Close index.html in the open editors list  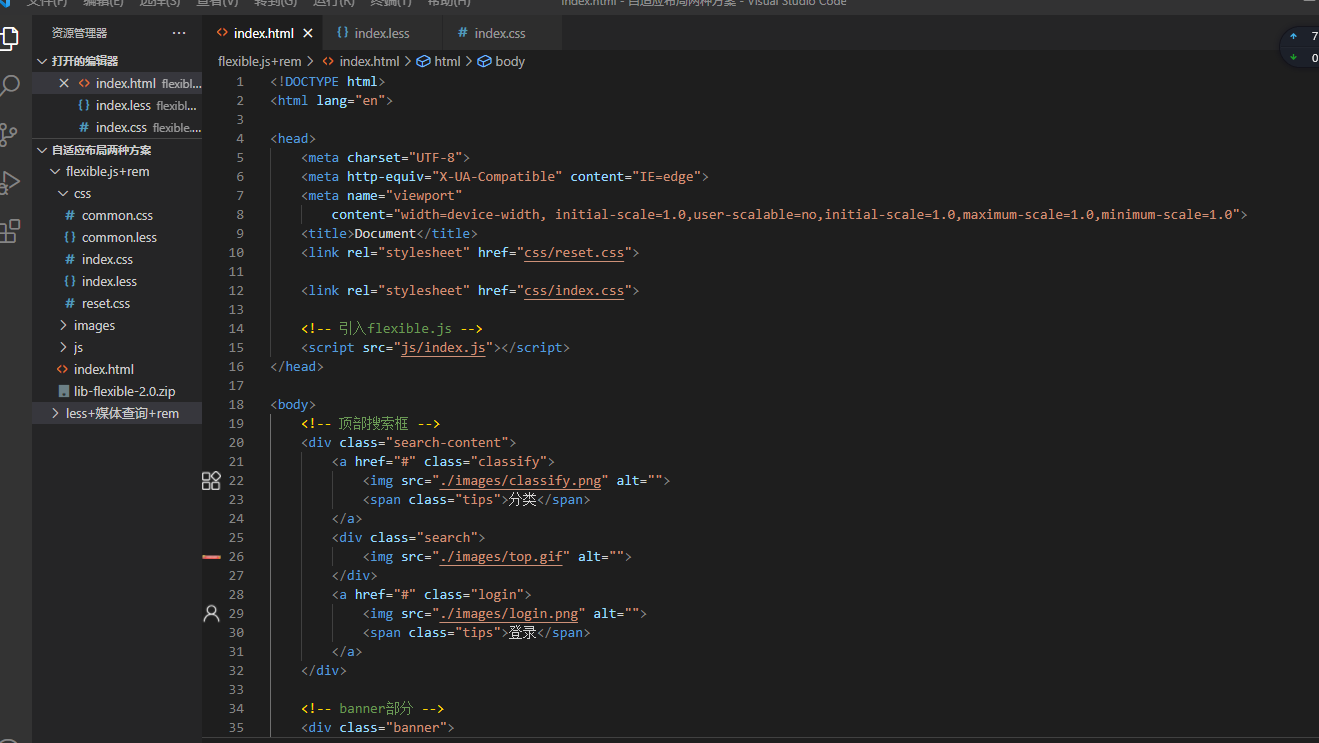(64, 83)
